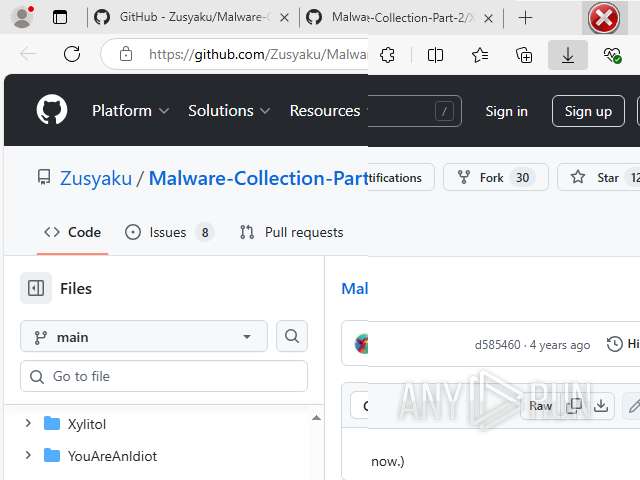Edit this file pencil icon

click(633, 406)
